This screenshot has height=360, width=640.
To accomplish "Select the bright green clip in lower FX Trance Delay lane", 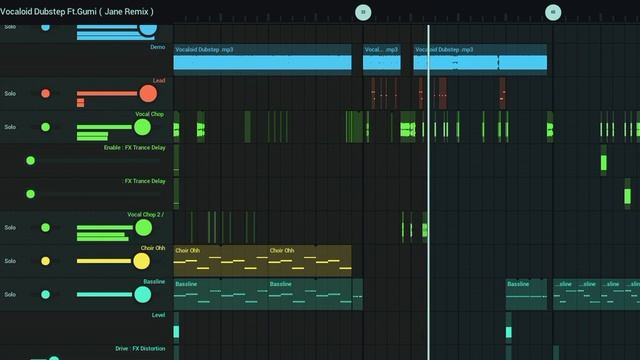I will pos(628,194).
